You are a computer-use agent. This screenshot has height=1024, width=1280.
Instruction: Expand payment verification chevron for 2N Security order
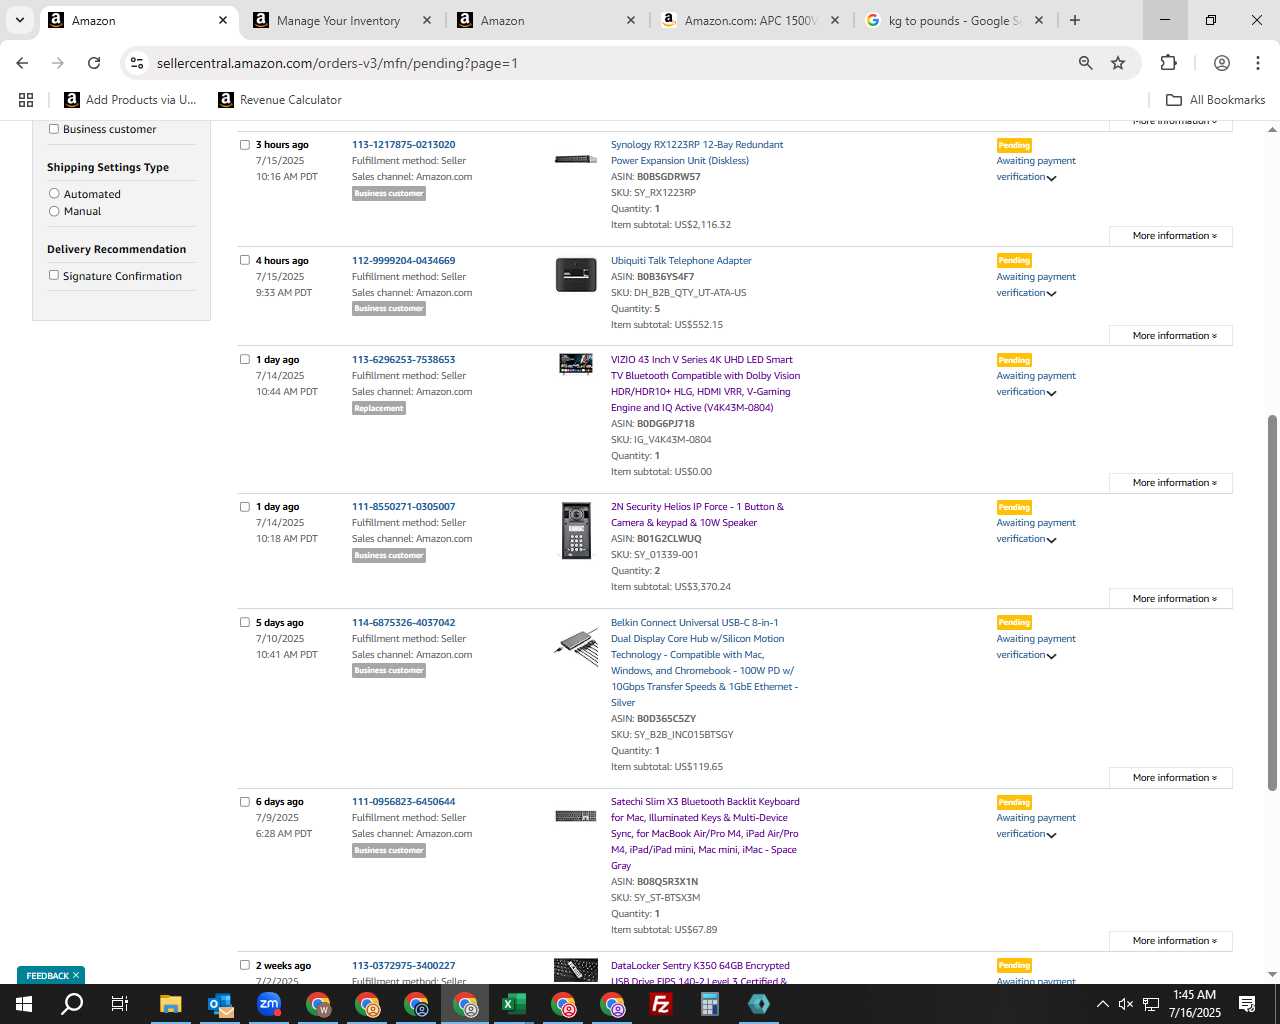point(1051,540)
